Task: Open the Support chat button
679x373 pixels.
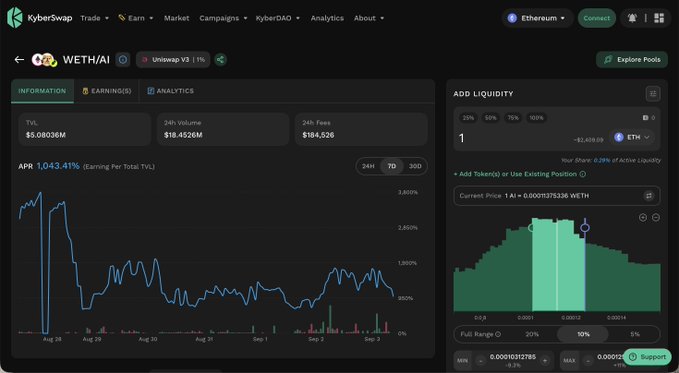Action: pyautogui.click(x=647, y=357)
